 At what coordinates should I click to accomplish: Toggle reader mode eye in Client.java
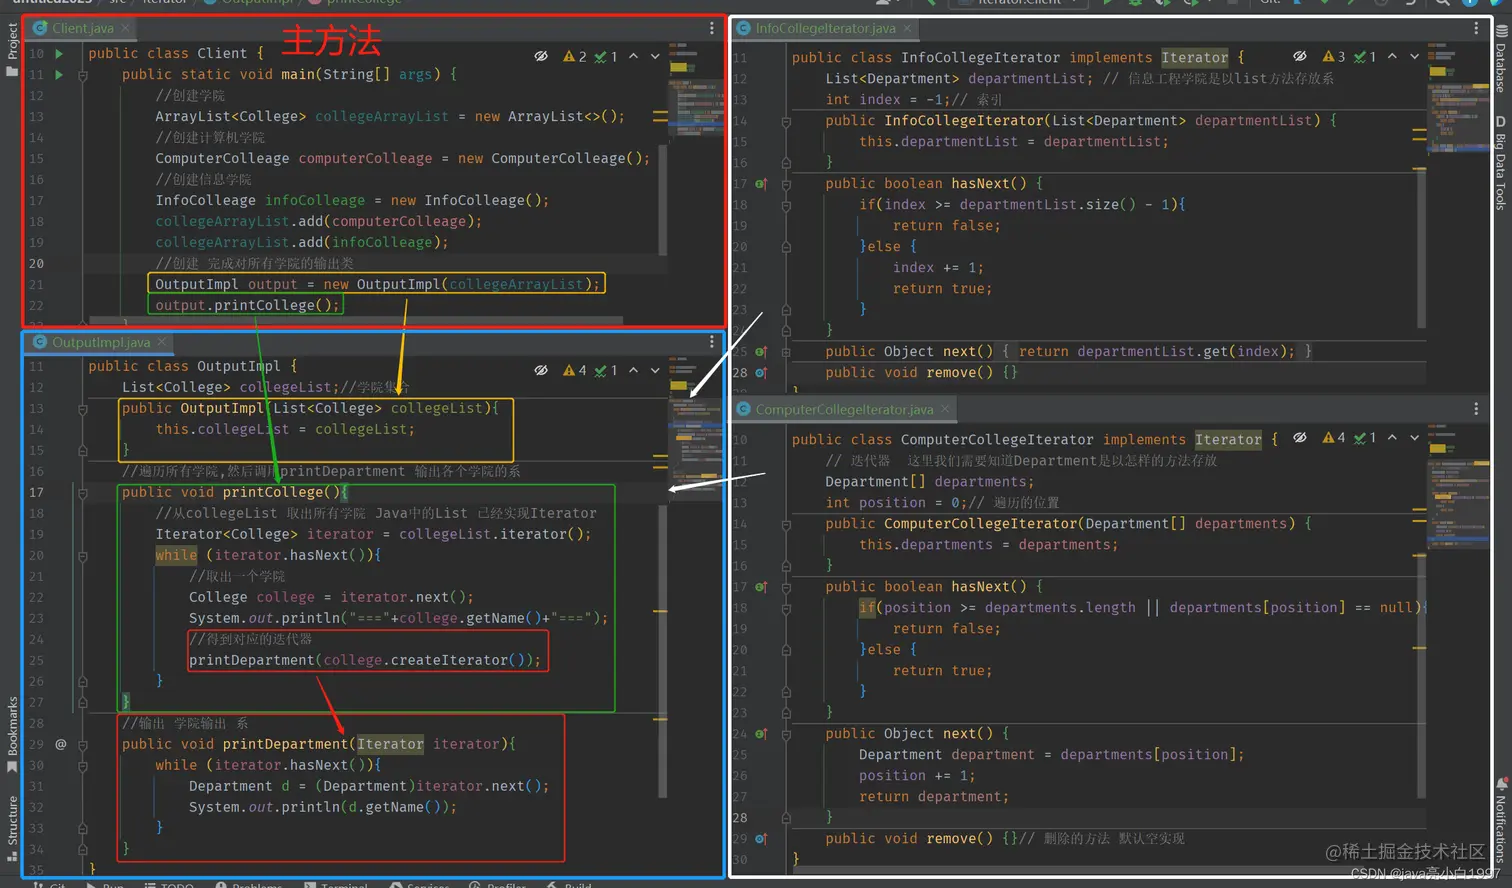click(x=541, y=56)
